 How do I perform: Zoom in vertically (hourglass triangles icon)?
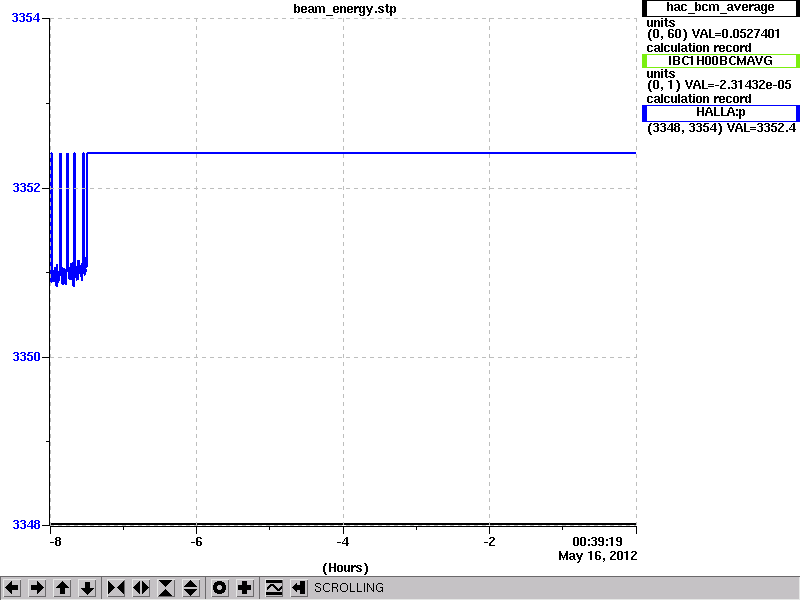[x=166, y=588]
